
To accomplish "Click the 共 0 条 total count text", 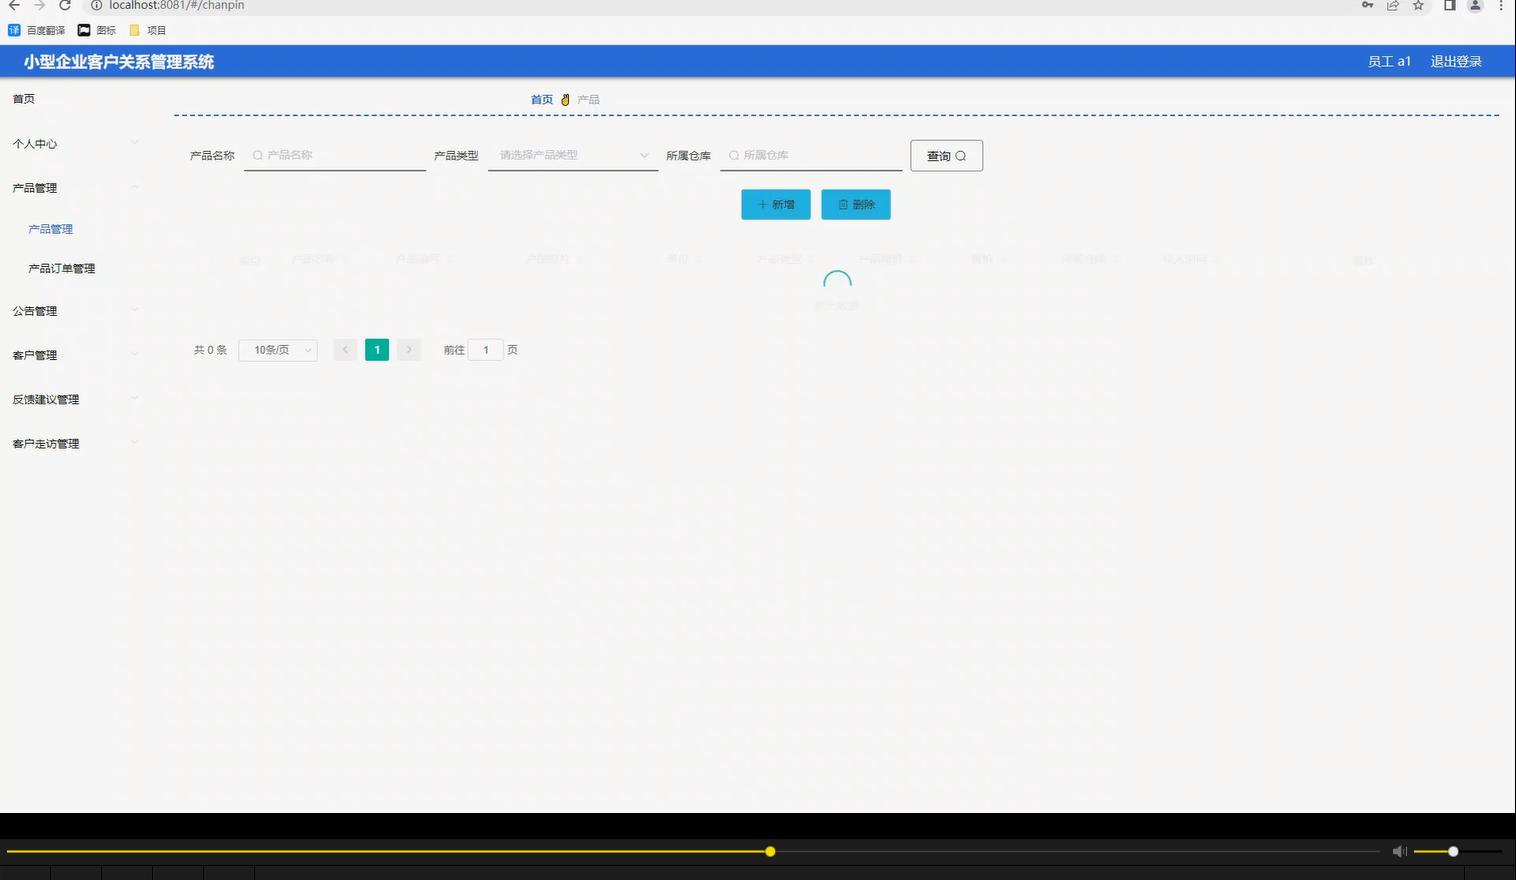I will click(210, 350).
